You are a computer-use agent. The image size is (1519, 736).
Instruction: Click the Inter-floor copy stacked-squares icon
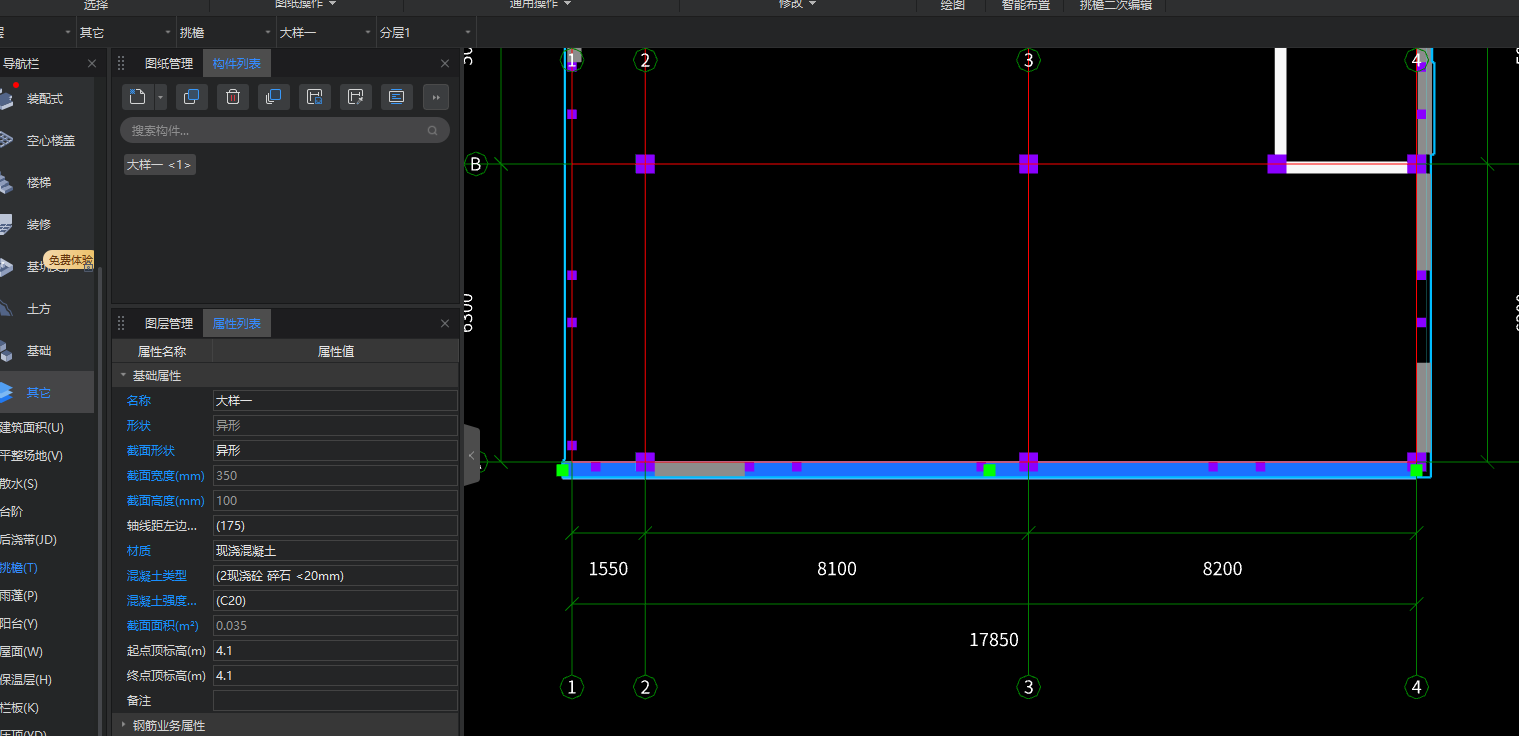(x=273, y=97)
